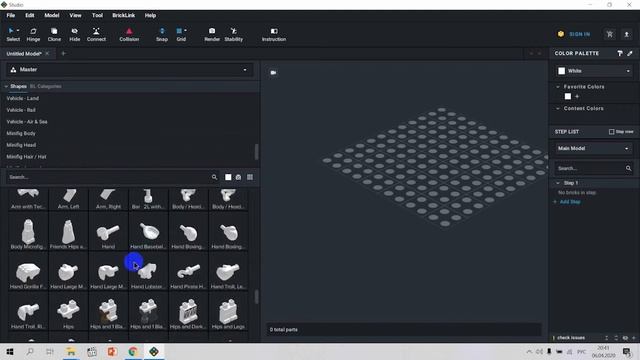Pick the white favorite color swatch

click(568, 97)
